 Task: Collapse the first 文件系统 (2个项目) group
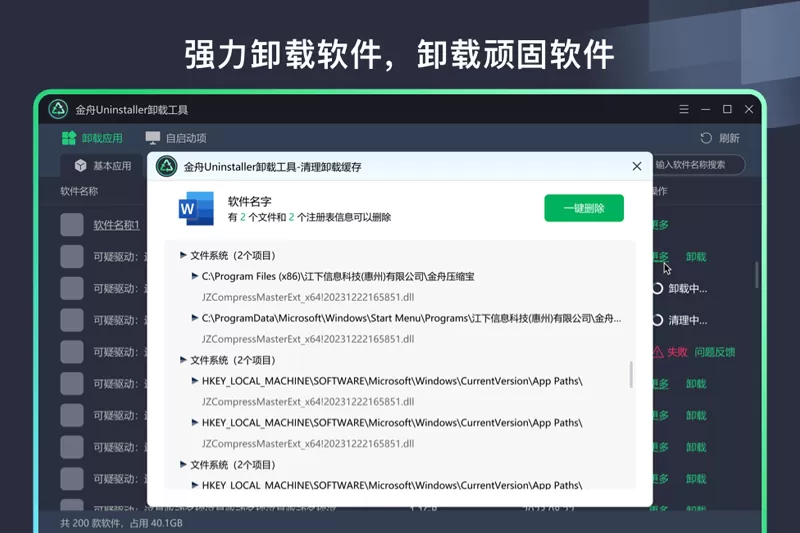[x=183, y=255]
